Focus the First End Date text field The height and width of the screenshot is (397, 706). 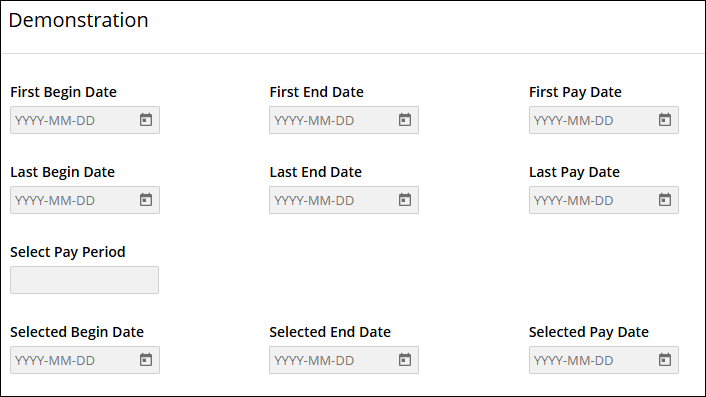[x=334, y=120]
